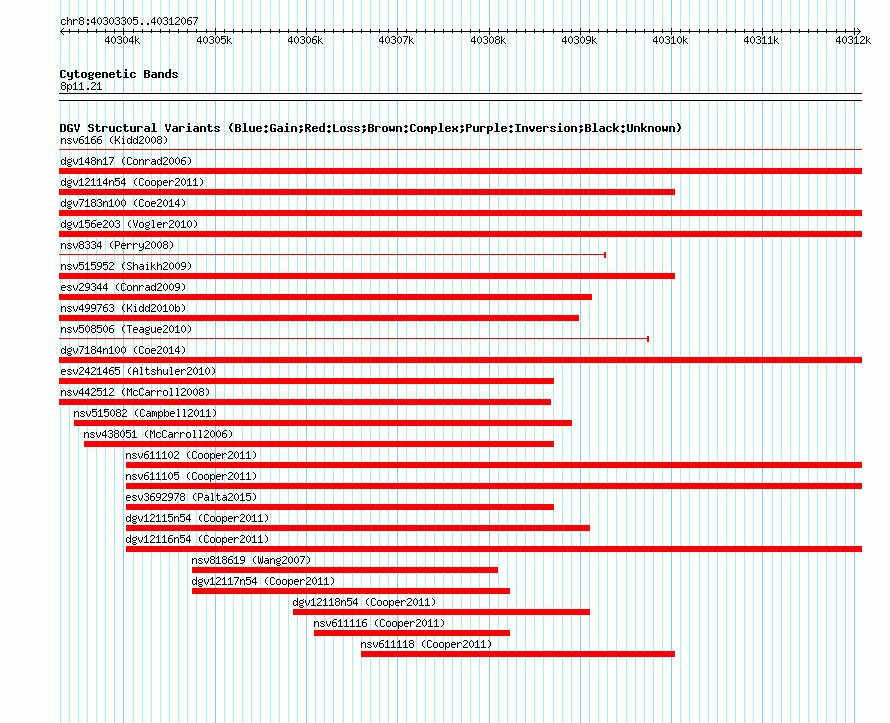This screenshot has width=890, height=723.
Task: Click the red bar under nsv611118
Action: pos(518,654)
